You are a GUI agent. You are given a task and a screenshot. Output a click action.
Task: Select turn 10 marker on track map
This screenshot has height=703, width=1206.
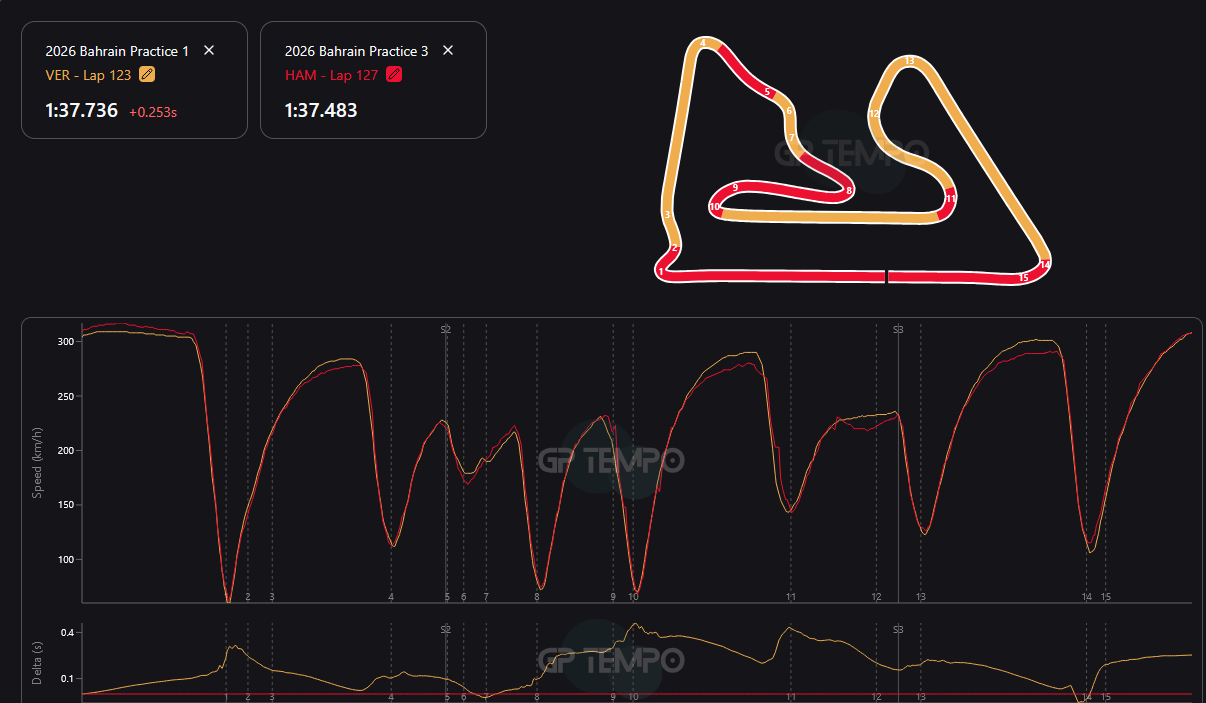point(714,207)
